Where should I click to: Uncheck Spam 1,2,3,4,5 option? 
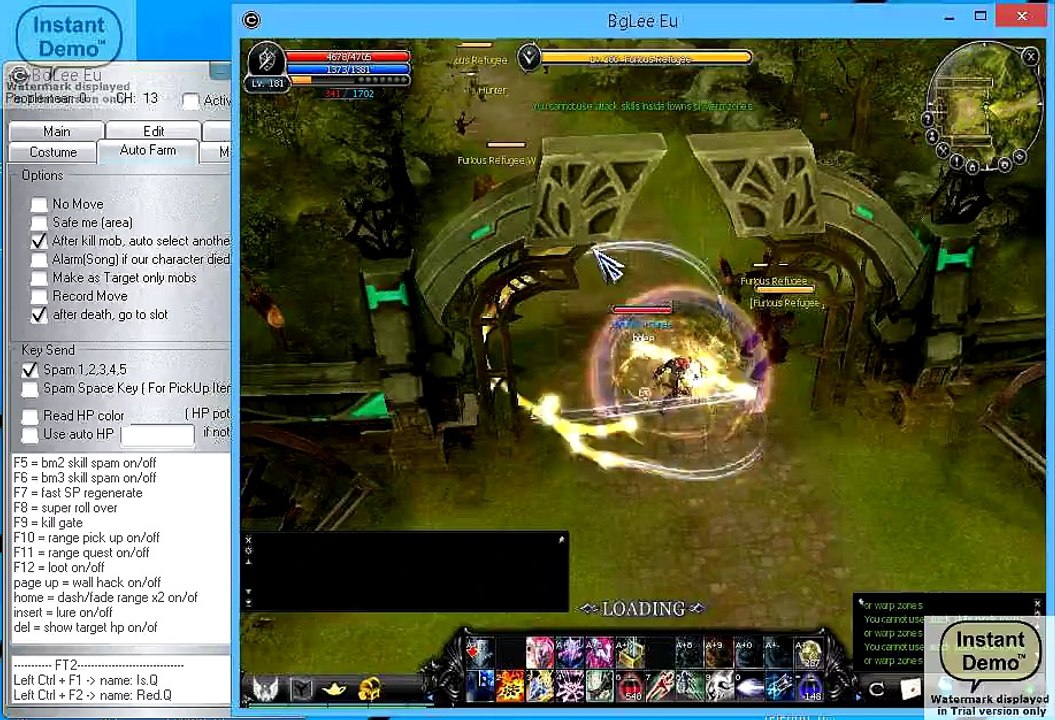pos(30,370)
